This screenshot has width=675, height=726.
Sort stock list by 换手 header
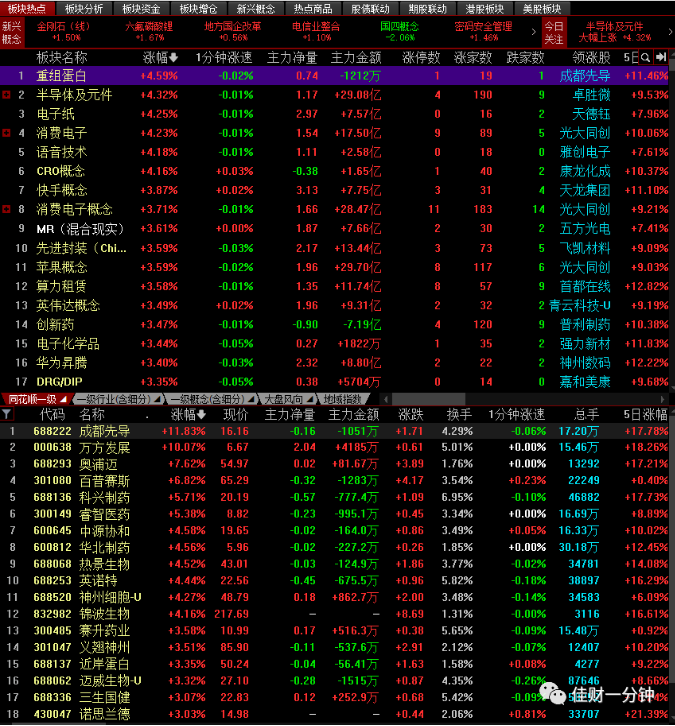(x=459, y=414)
